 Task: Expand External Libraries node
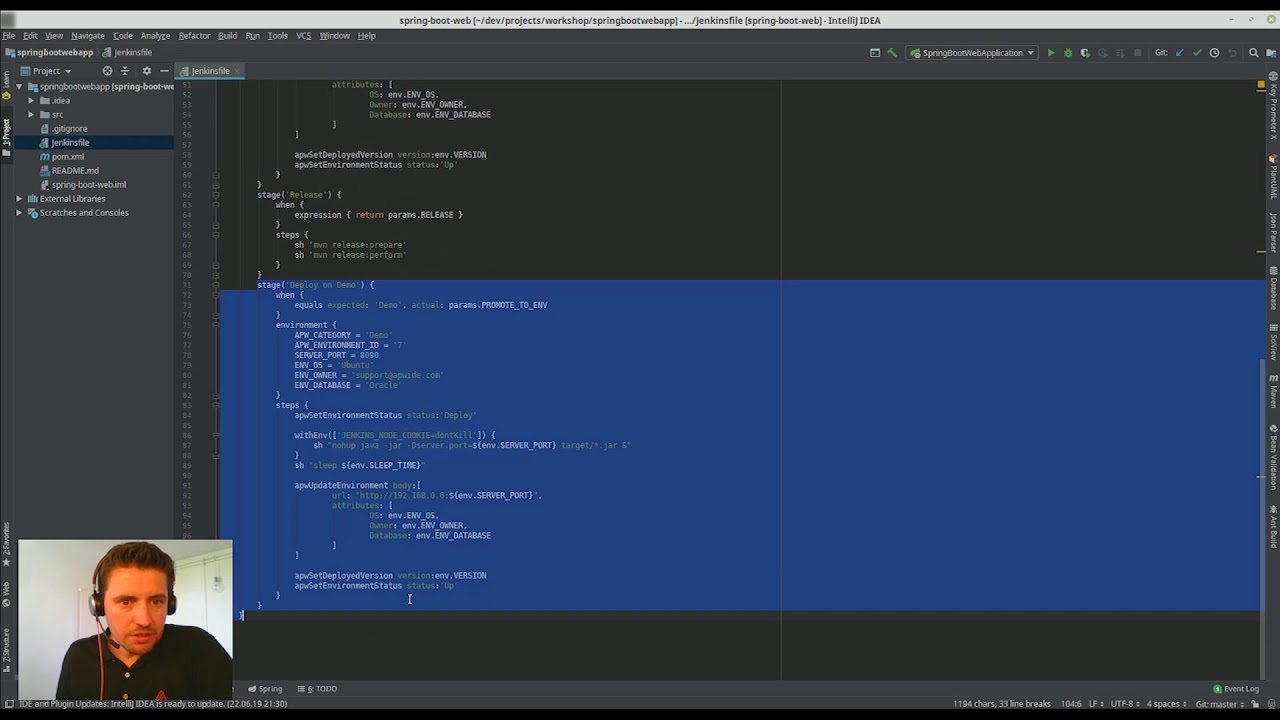point(19,199)
